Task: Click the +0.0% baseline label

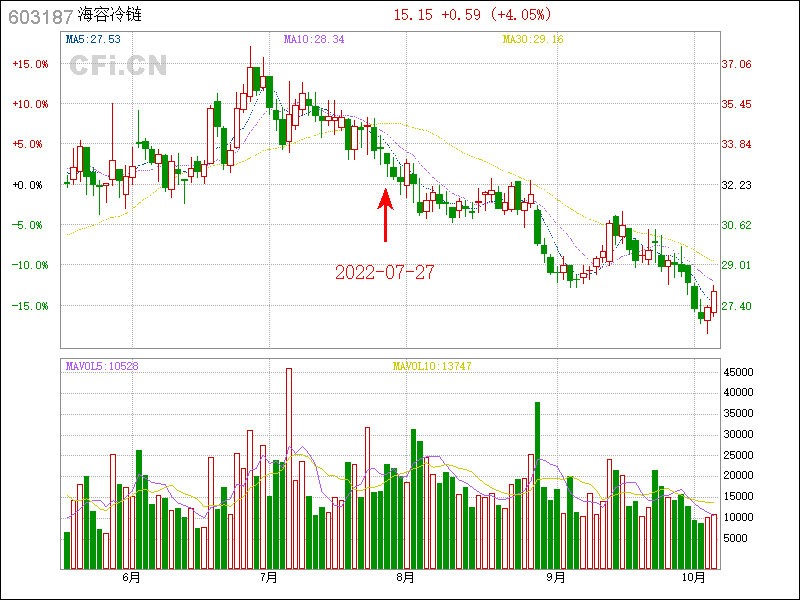Action: pos(28,185)
